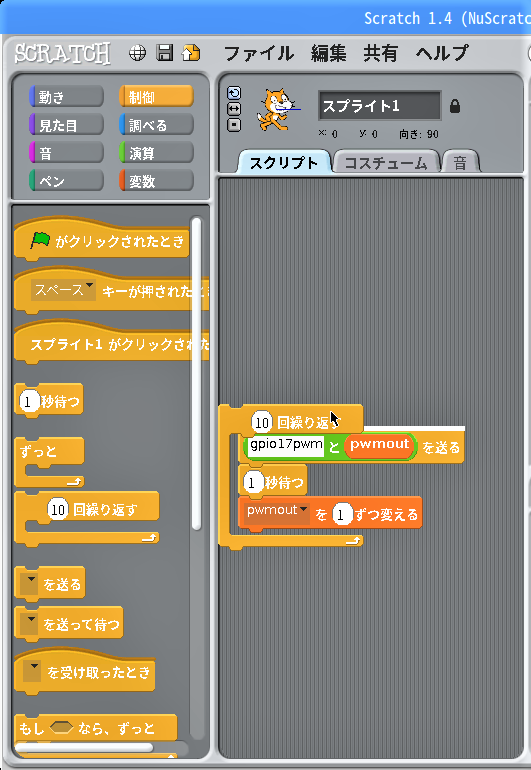The width and height of the screenshot is (531, 770).
Task: Click the script's repeat count 10 field
Action: point(262,422)
